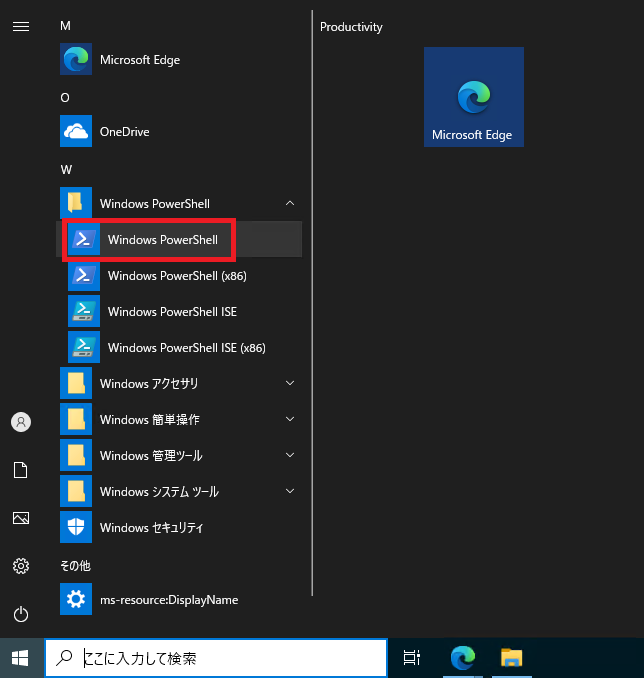Collapse the Windows PowerShell folder chevron

pyautogui.click(x=290, y=203)
